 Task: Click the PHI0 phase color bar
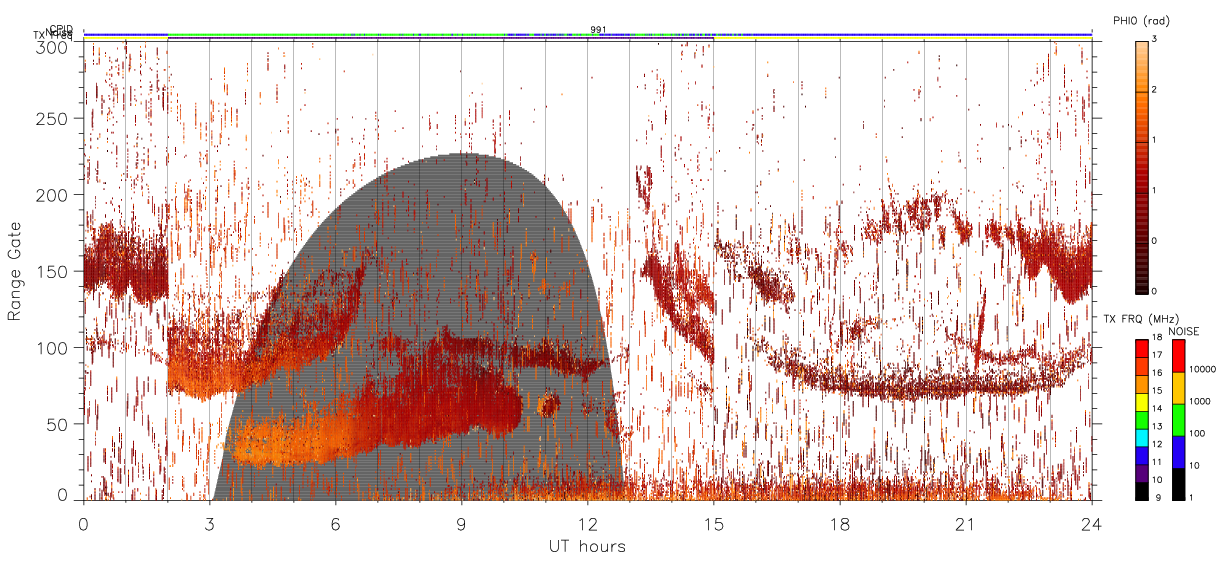1142,168
